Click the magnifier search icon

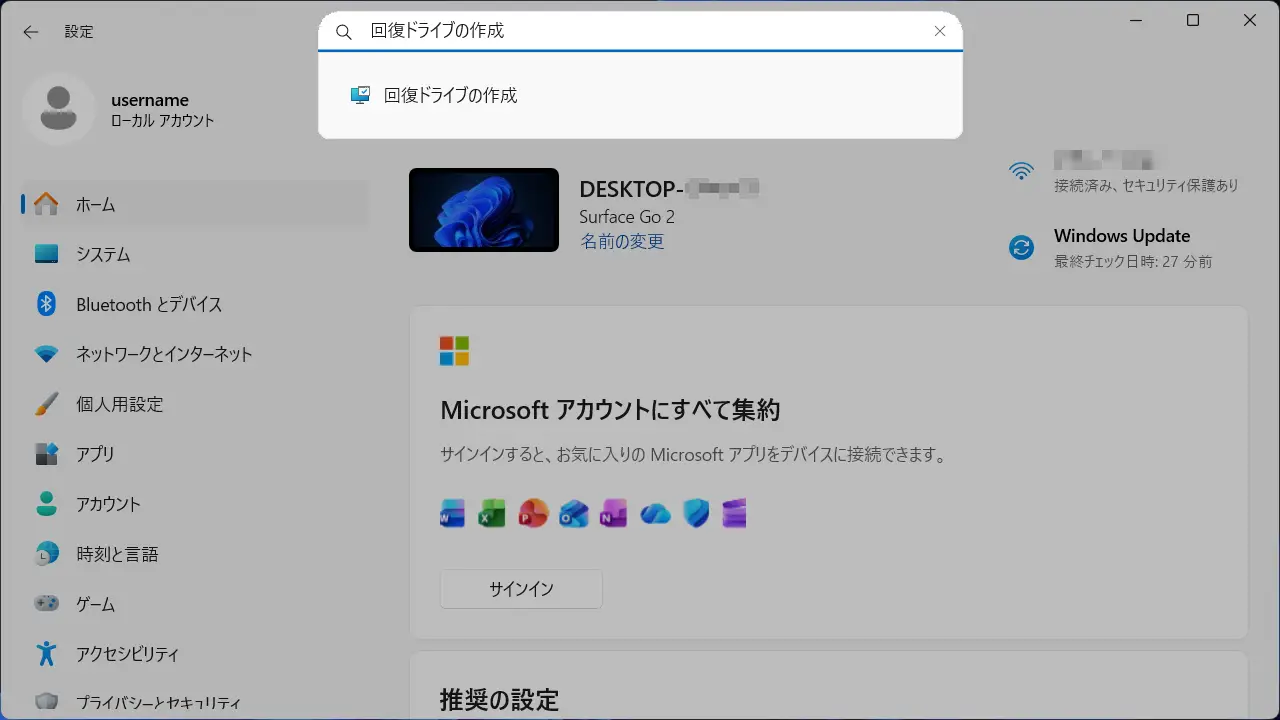tap(344, 32)
